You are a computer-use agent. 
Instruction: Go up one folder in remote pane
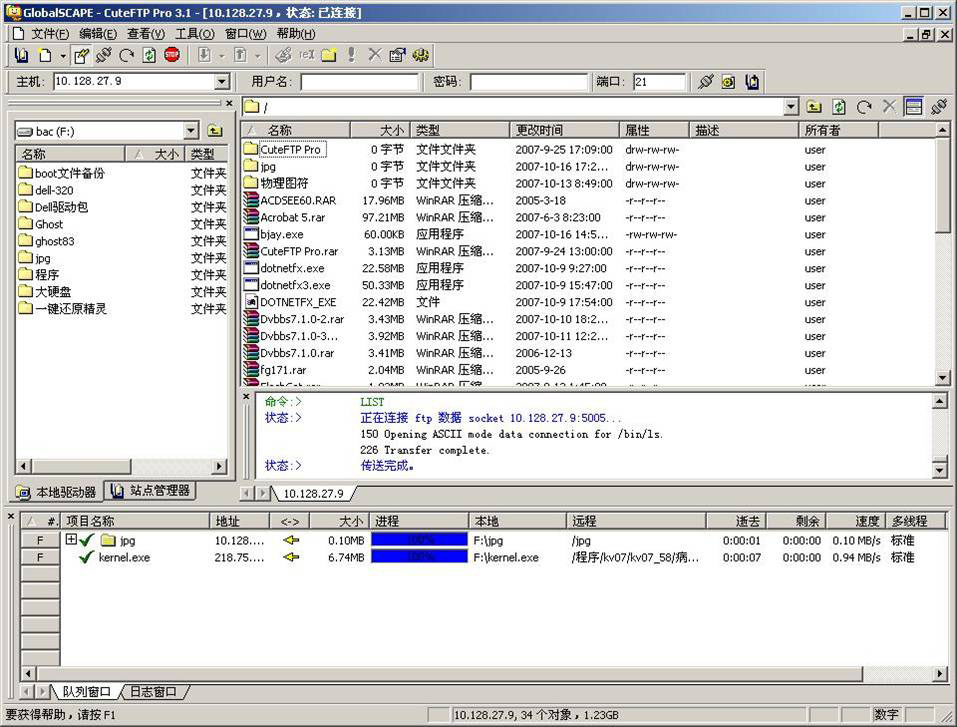(815, 107)
